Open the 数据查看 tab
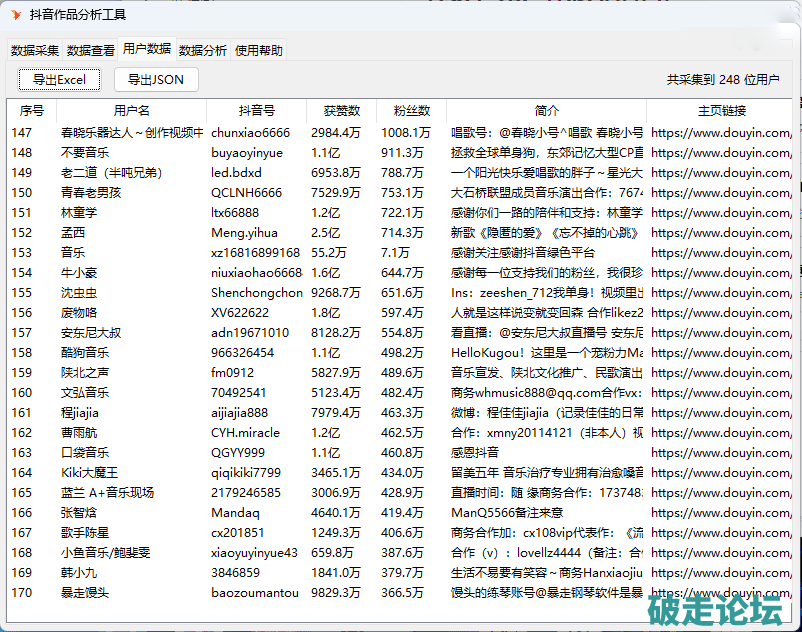The image size is (802, 632). pos(91,50)
